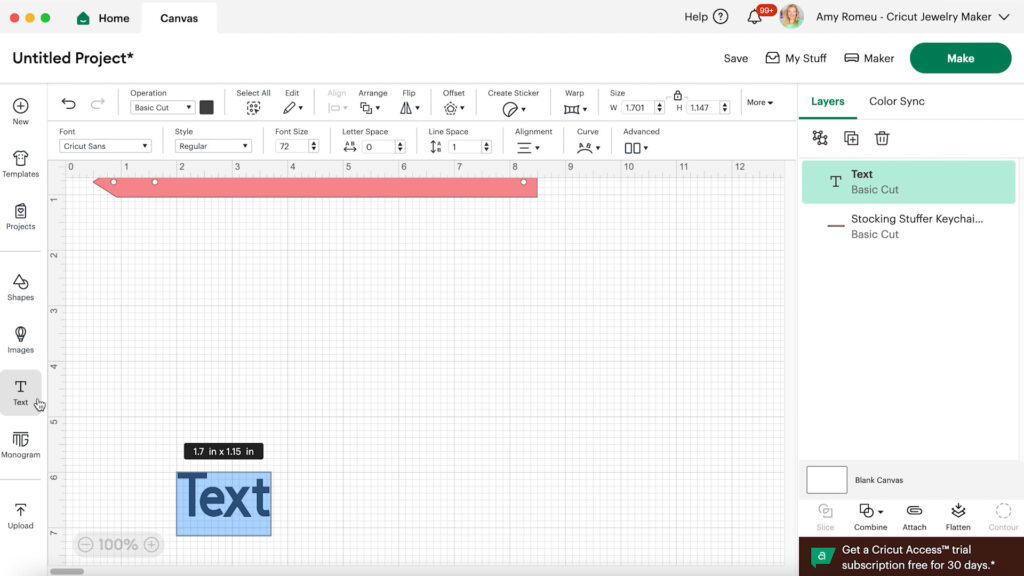The height and width of the screenshot is (576, 1024).
Task: Open the Combine menu
Action: point(871,517)
